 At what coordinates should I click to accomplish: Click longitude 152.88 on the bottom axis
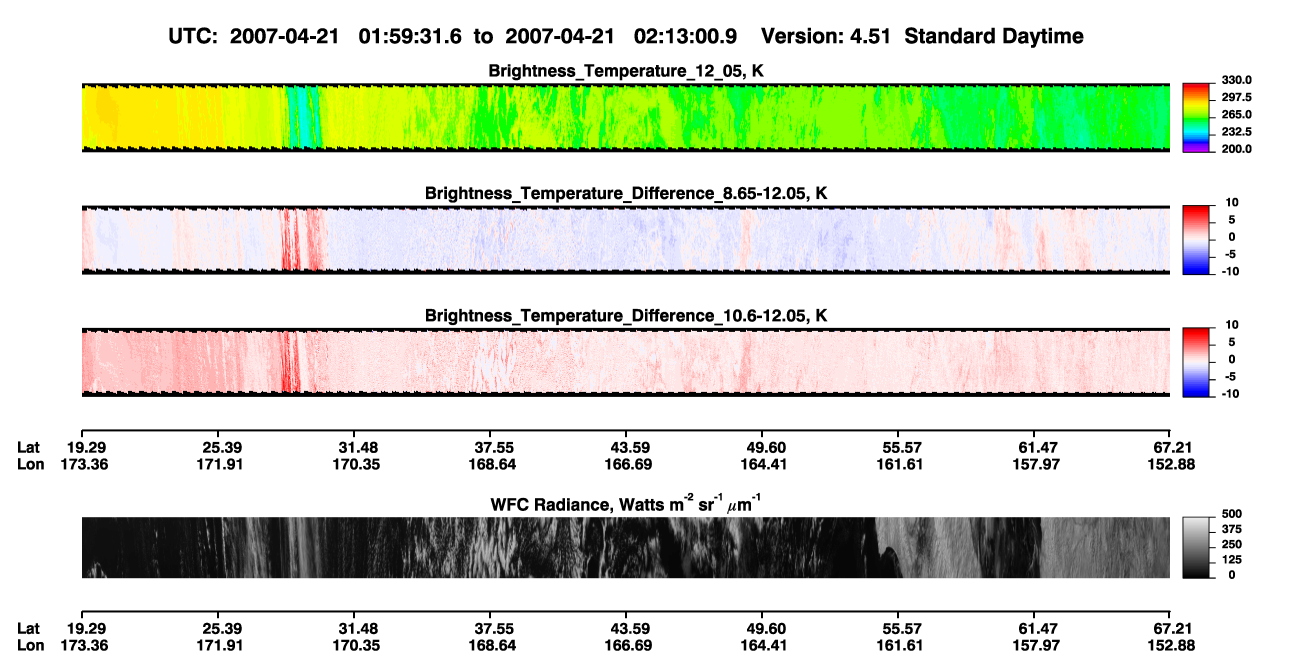pyautogui.click(x=1172, y=646)
